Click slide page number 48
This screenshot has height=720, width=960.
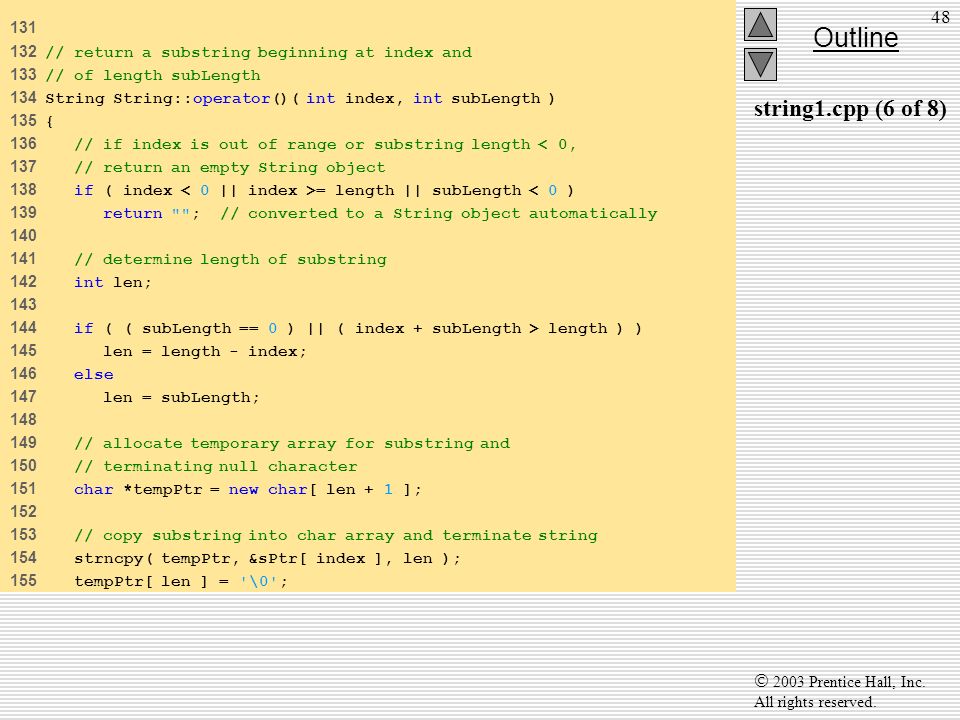(940, 17)
